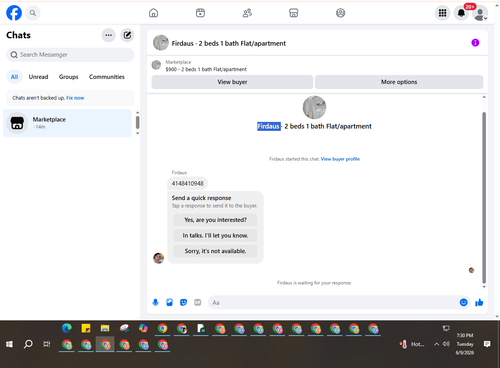Click the highlighted Firdaus title text
This screenshot has height=368, width=500.
coord(269,126)
